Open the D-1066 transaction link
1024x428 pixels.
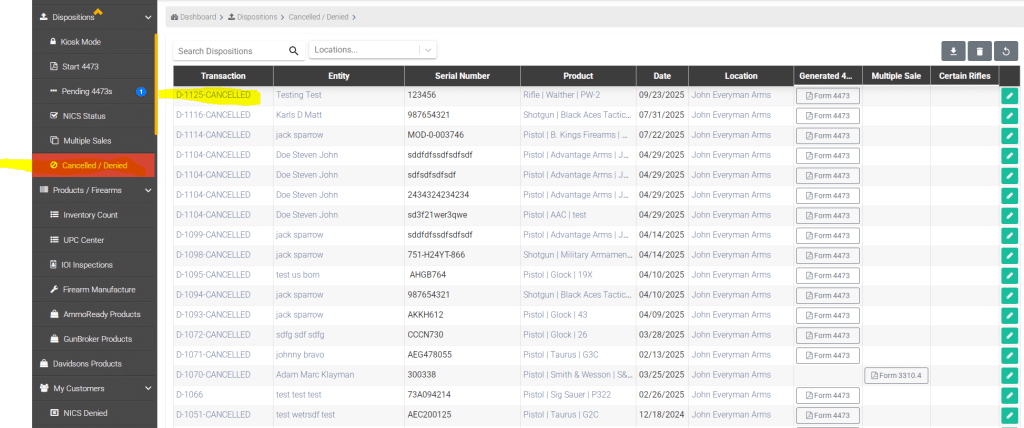tap(191, 395)
